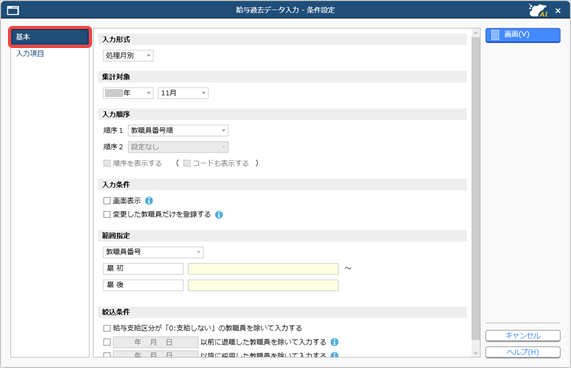Viewport: 571px width, 368px height.
Task: Click info icon beside 以前に退職した教職員を除いて入力する
Action: (x=334, y=342)
